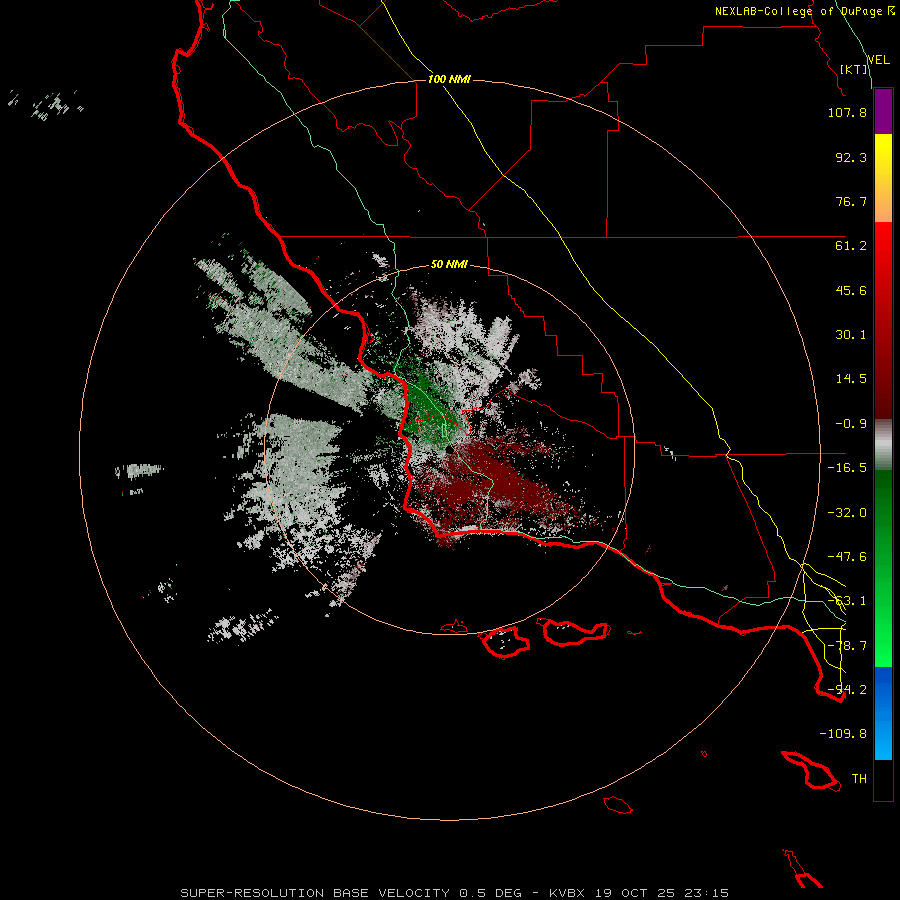Viewport: 900px width, 900px height.
Task: Click the -109.8 legend value
Action: [843, 734]
